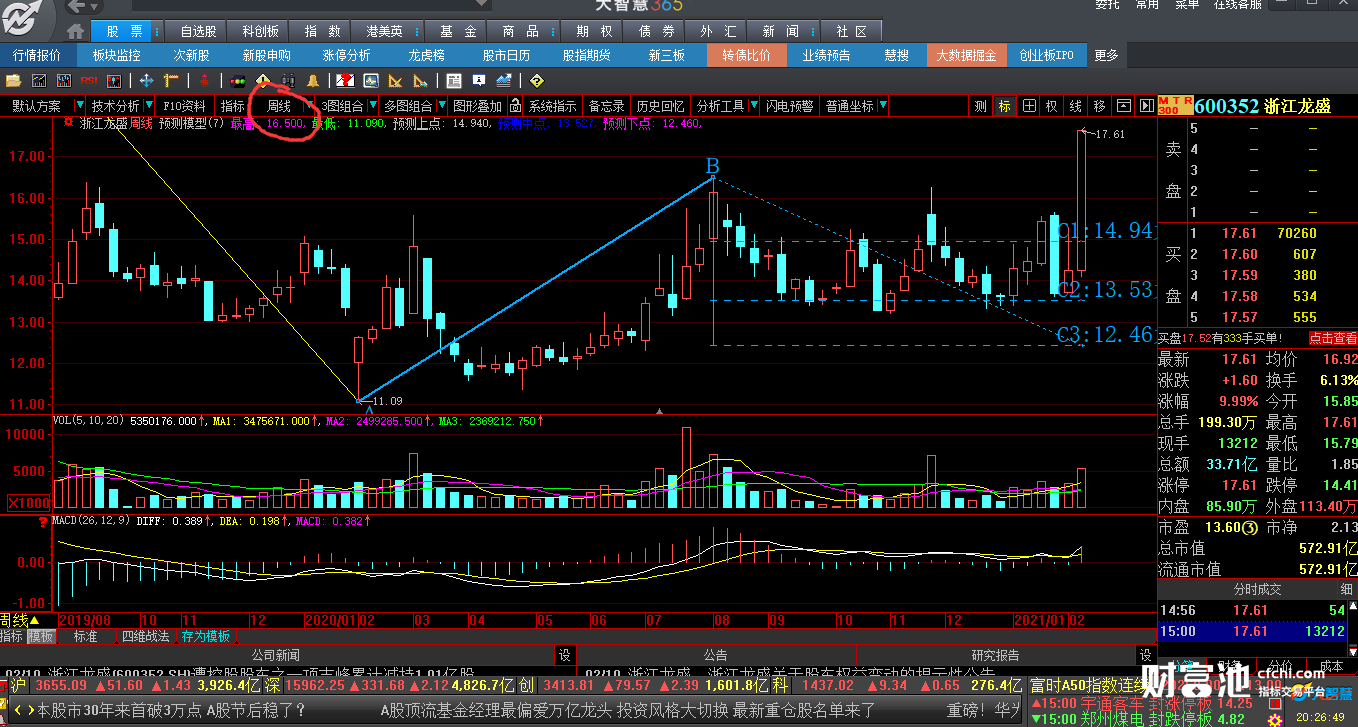Expand the 3图组合 dropdown arrow

372,105
